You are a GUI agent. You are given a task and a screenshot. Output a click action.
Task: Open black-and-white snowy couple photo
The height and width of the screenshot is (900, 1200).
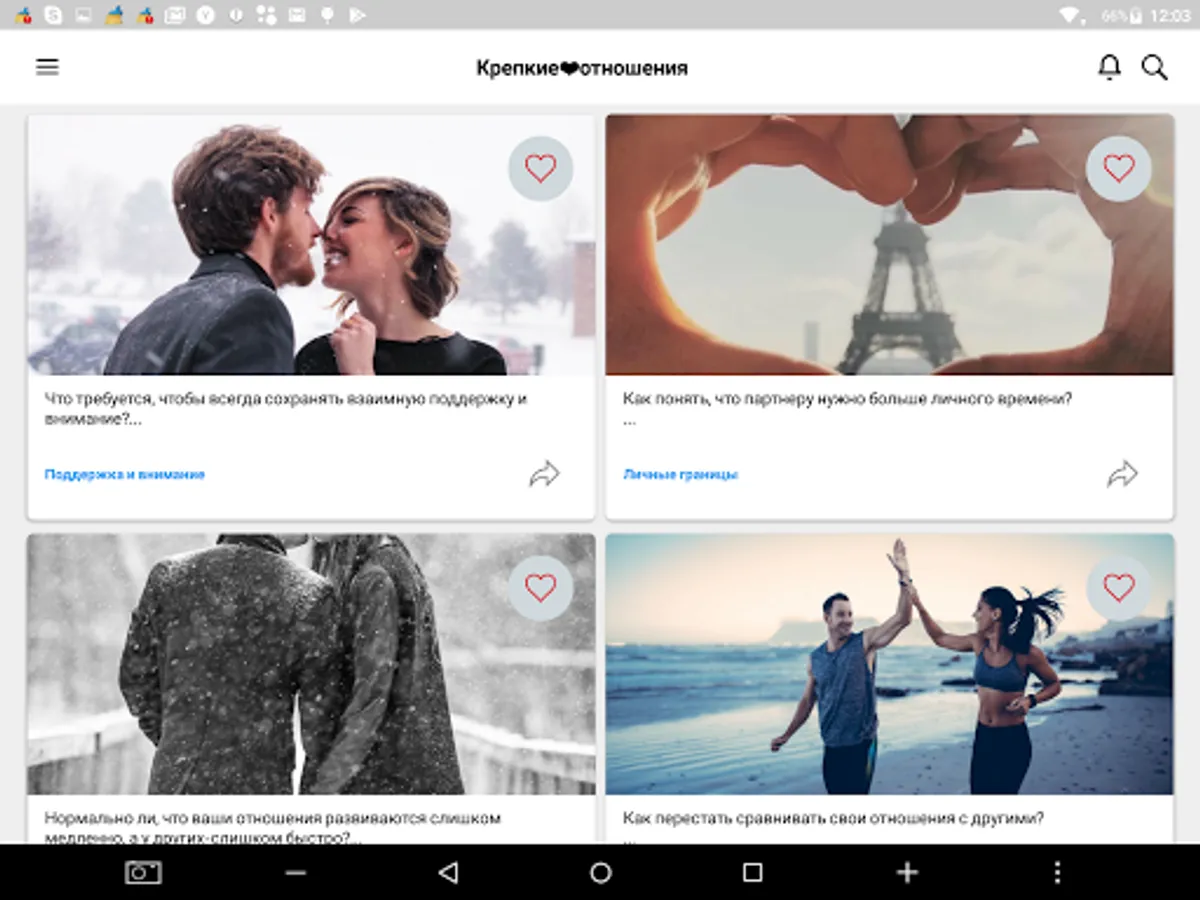click(311, 664)
